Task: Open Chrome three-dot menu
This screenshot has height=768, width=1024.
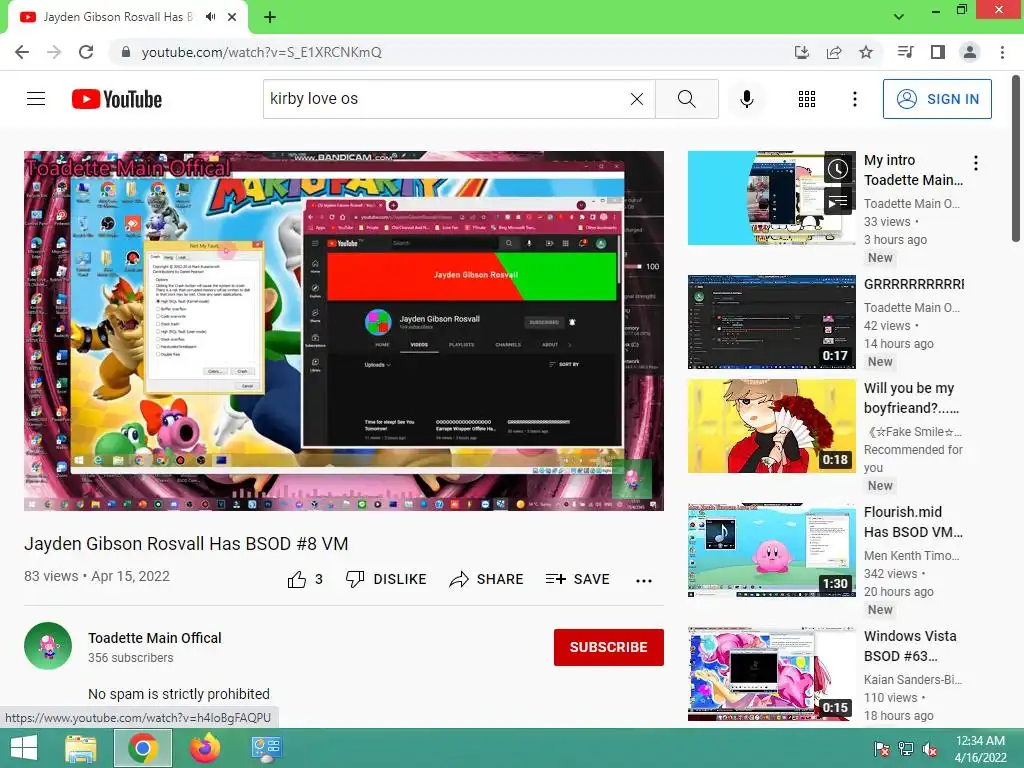Action: coord(1002,52)
